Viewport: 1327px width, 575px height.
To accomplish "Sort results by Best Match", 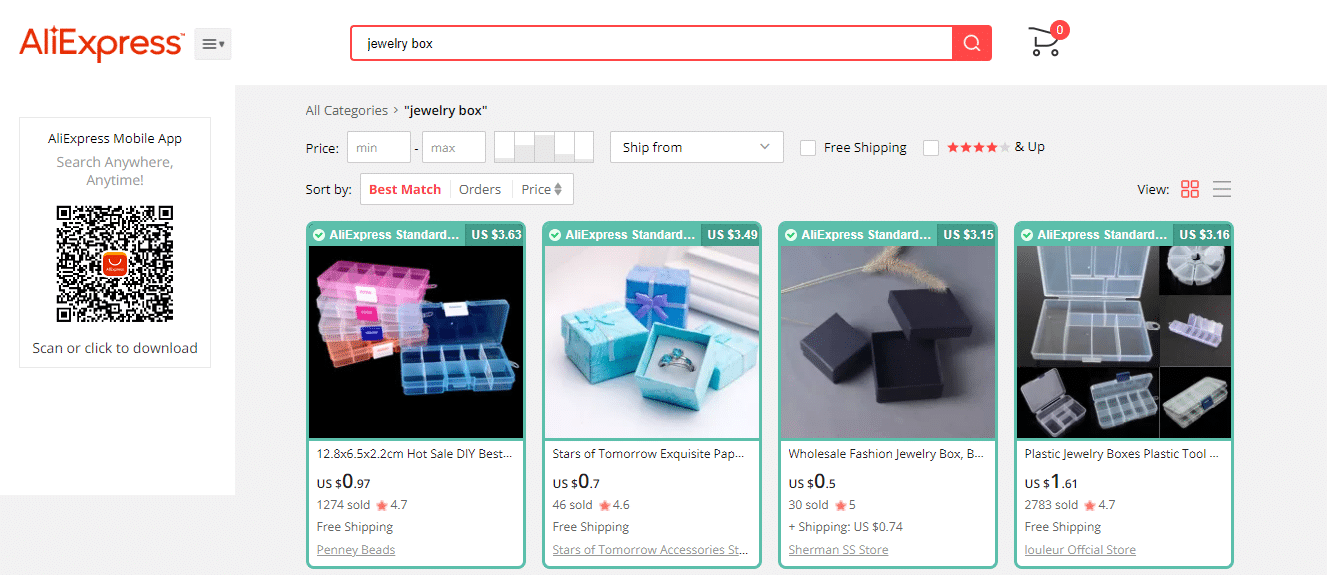I will click(x=405, y=189).
